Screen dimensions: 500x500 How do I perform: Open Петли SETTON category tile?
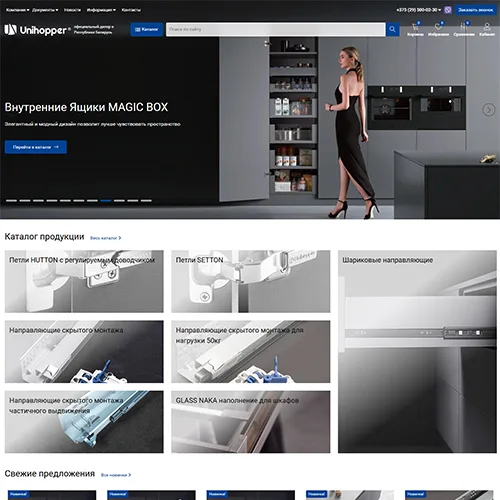pos(251,281)
